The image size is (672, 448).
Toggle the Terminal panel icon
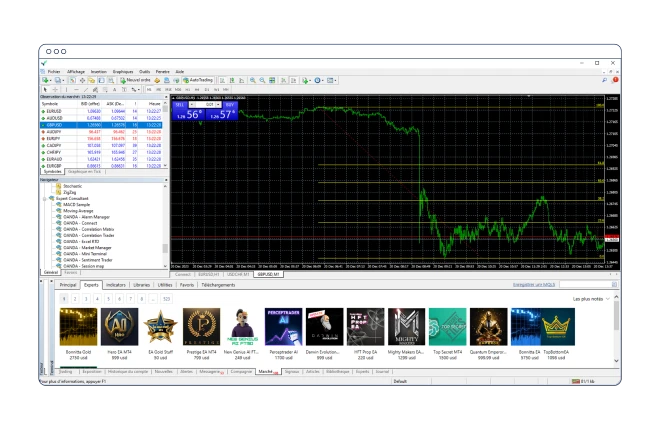point(101,80)
